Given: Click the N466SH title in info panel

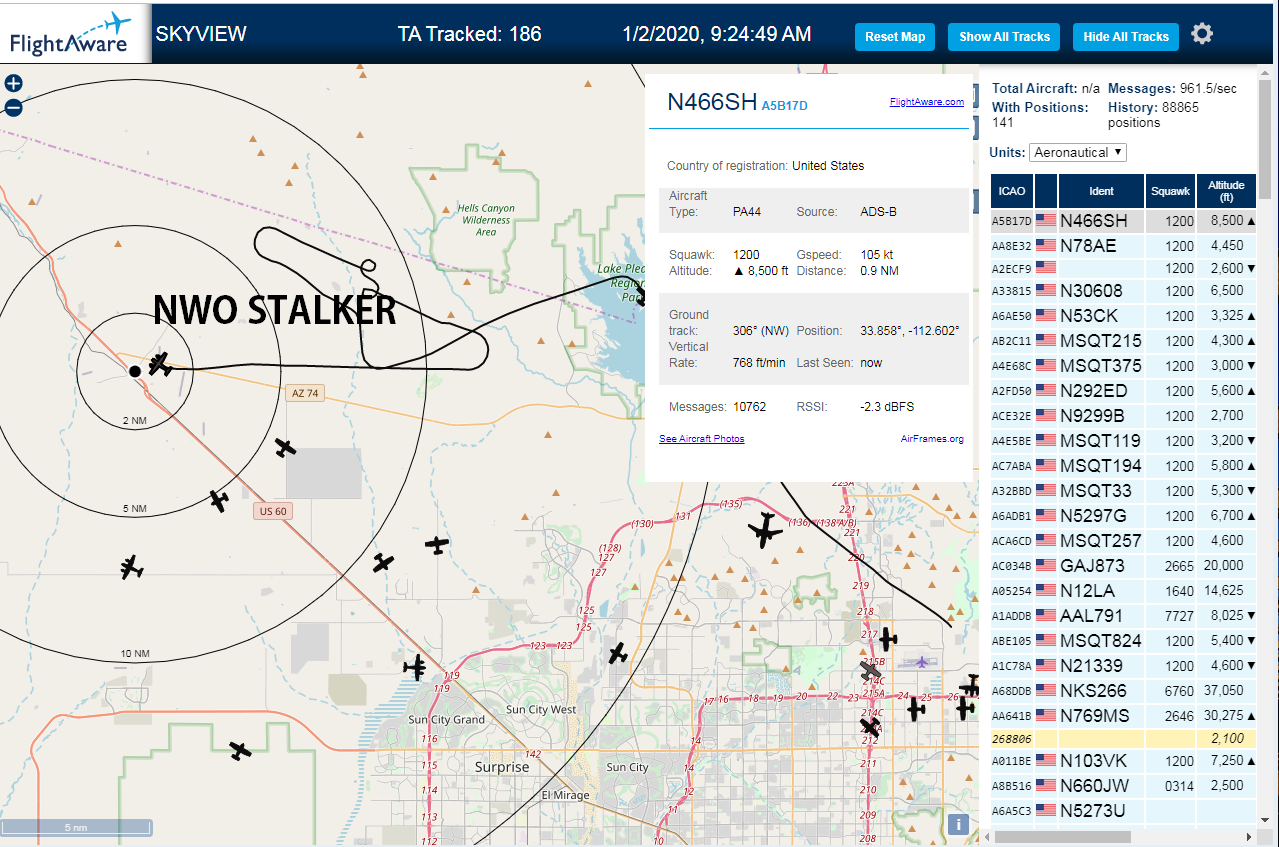Looking at the screenshot, I should point(712,102).
